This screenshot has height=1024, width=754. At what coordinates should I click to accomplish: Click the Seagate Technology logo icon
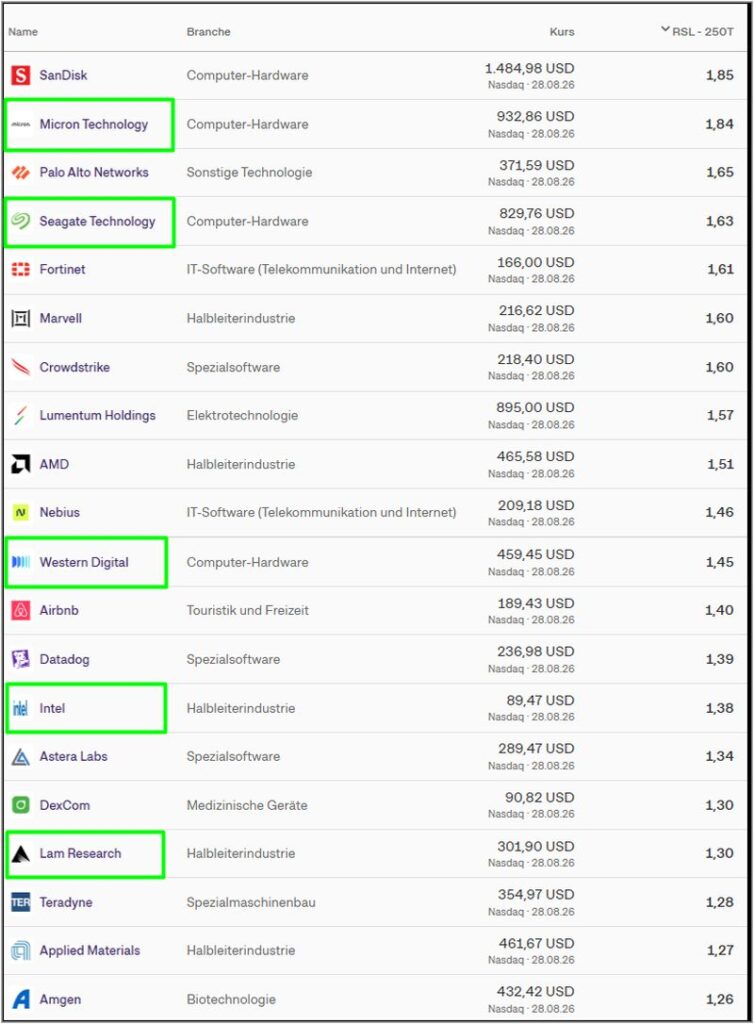[21, 221]
